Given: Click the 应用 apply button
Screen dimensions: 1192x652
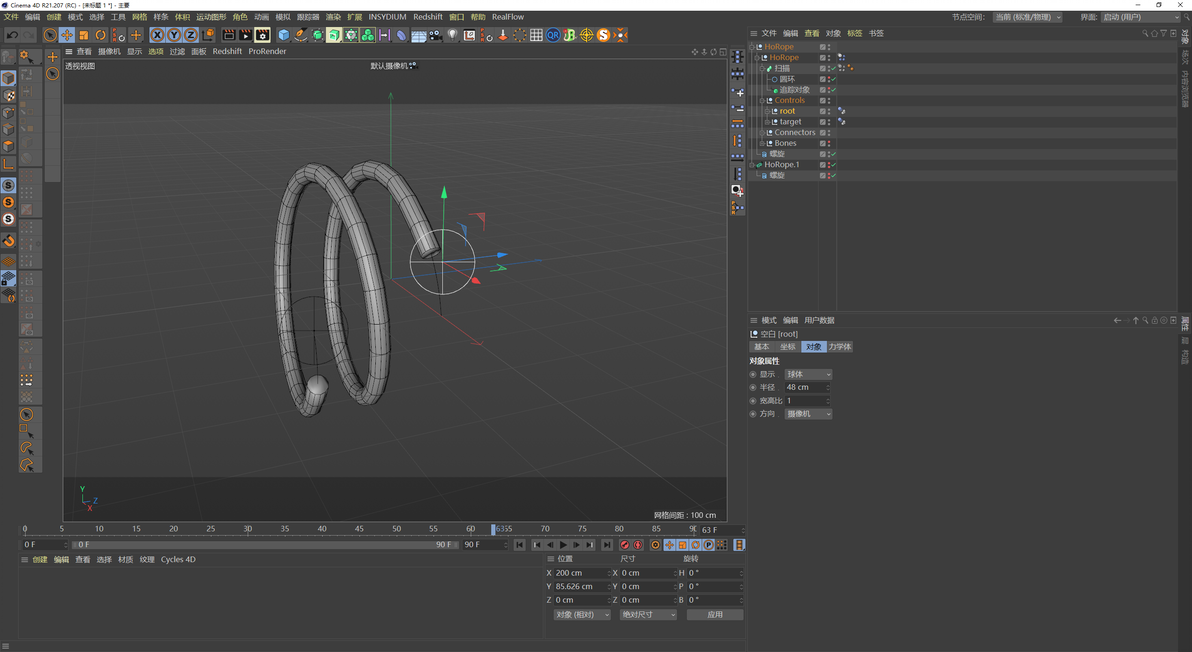Looking at the screenshot, I should pos(714,615).
